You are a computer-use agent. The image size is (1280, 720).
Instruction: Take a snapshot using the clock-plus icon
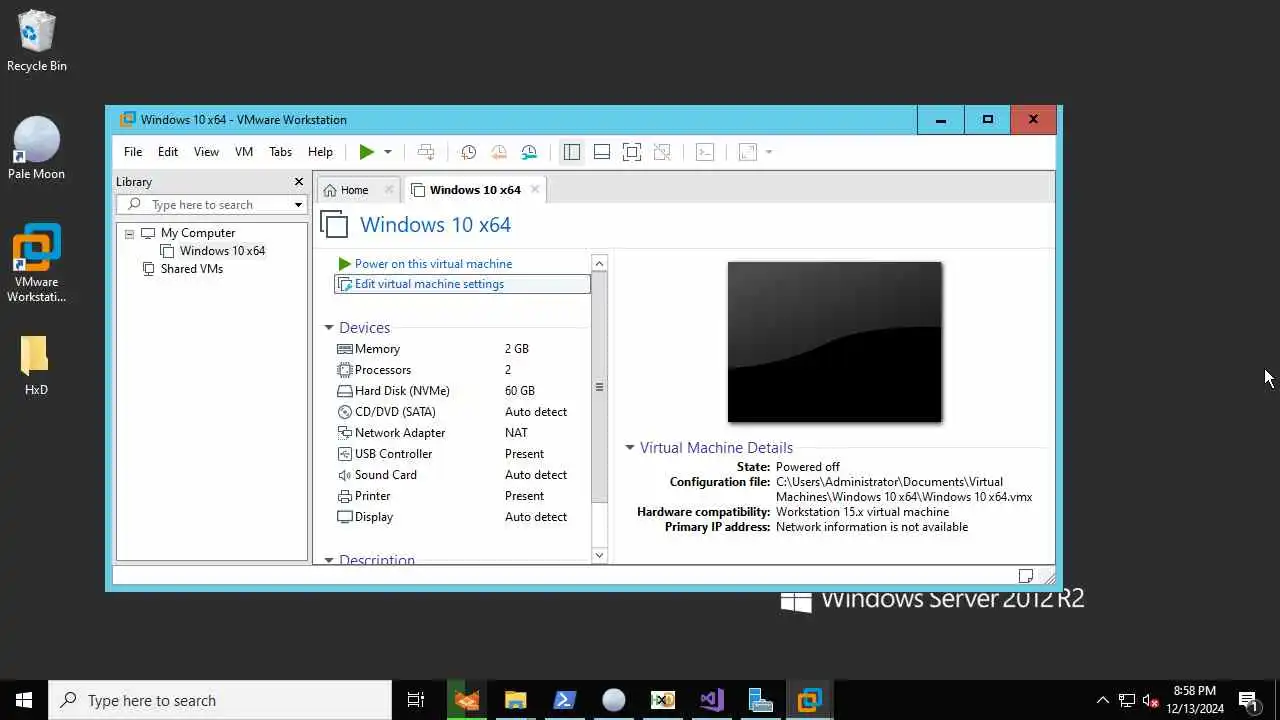pos(468,152)
